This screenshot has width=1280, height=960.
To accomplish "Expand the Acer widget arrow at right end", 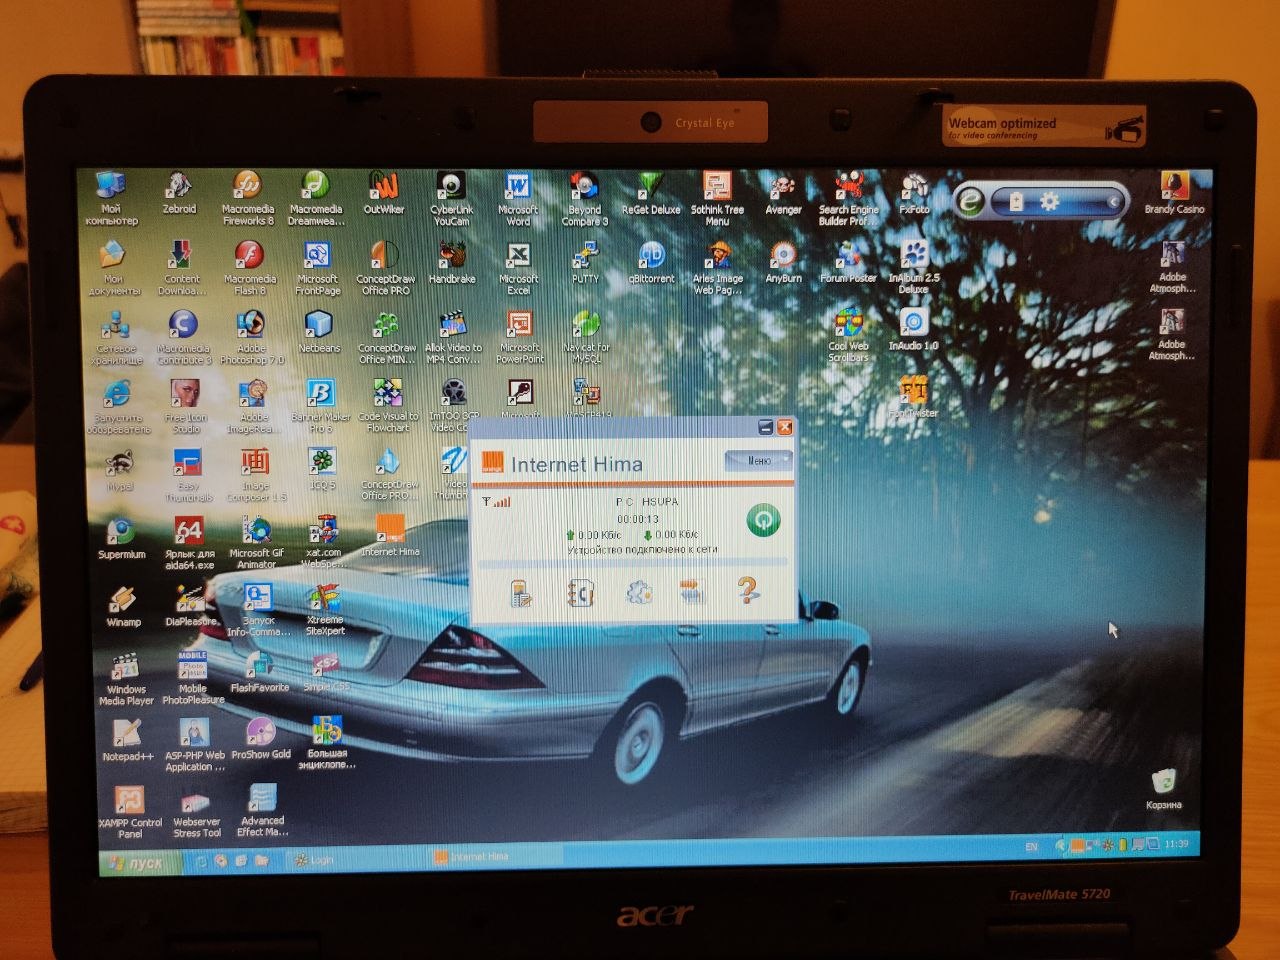I will coord(1113,202).
